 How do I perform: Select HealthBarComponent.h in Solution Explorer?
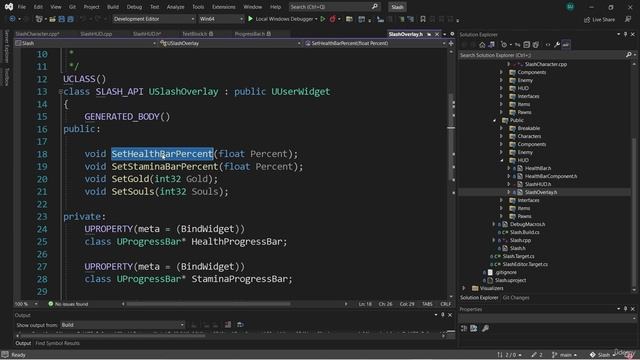coord(551,176)
